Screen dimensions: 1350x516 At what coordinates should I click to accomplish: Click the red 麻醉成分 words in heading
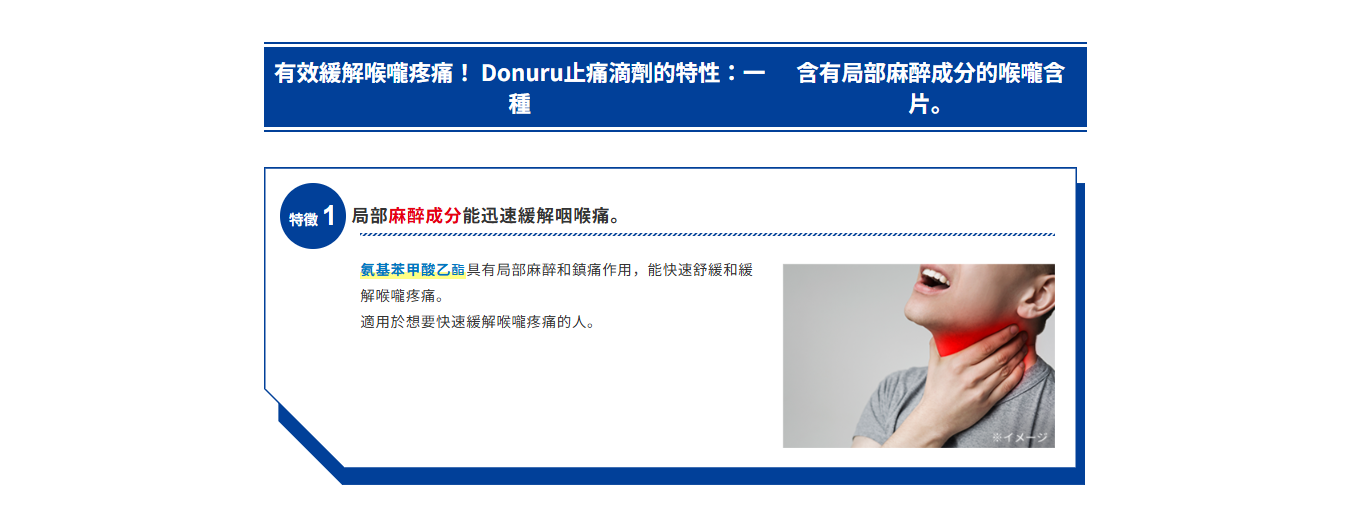(425, 216)
